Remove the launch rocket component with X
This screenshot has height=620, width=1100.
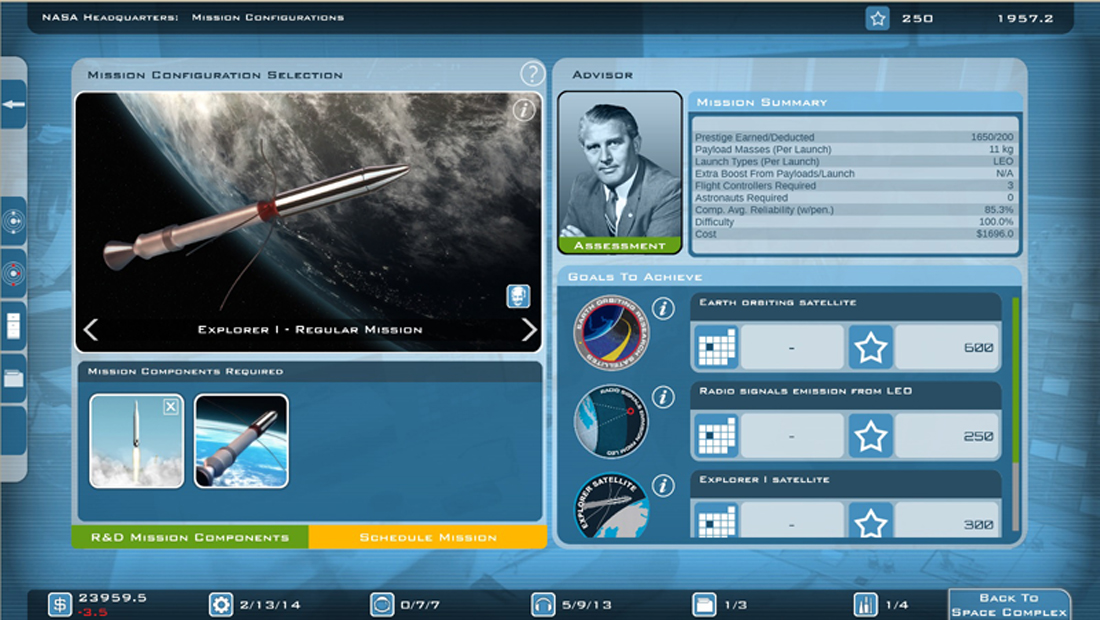click(170, 407)
